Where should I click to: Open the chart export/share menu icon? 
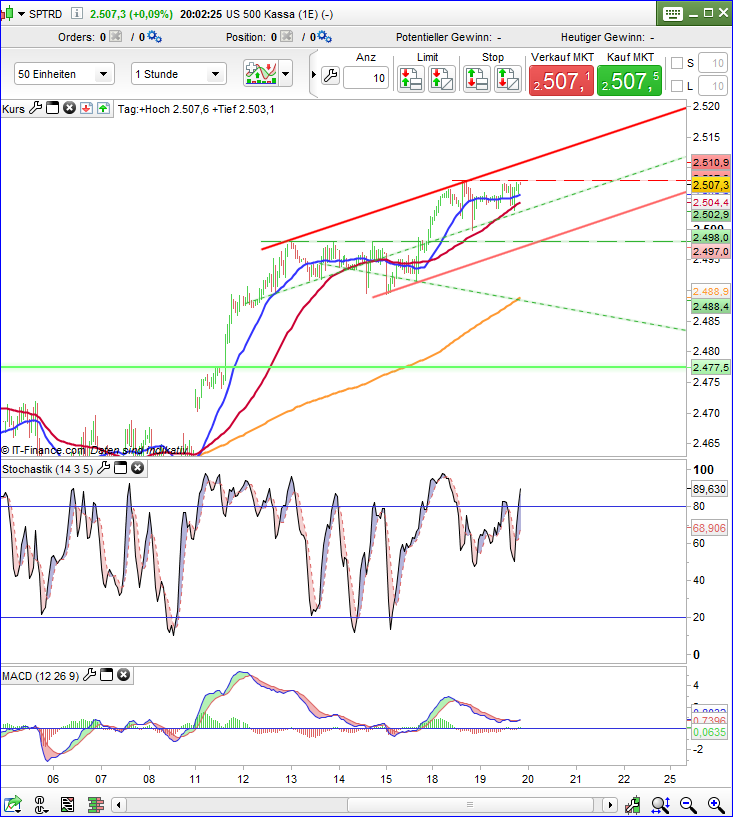(13, 804)
